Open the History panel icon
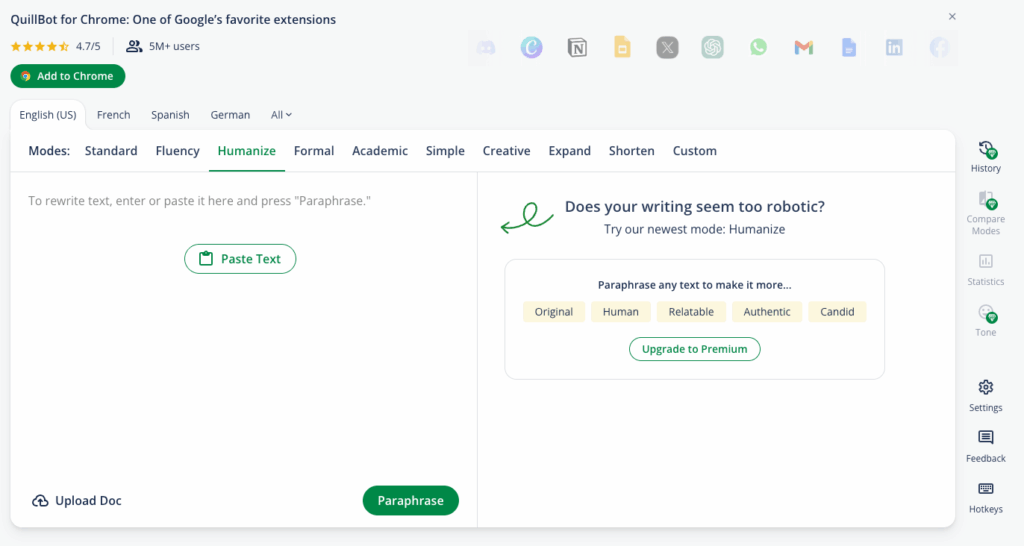Screen dimensions: 1024x546 [x=985, y=150]
